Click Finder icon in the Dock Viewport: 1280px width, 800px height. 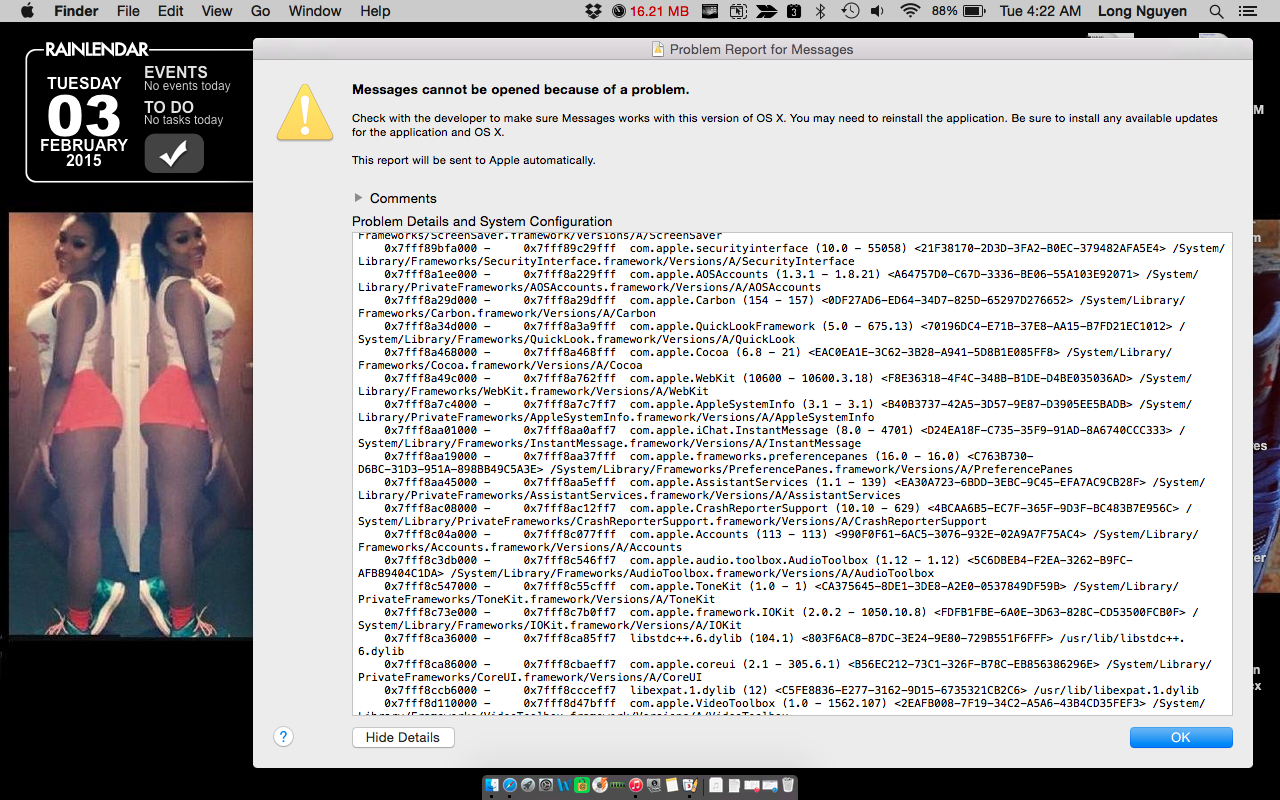coord(492,785)
